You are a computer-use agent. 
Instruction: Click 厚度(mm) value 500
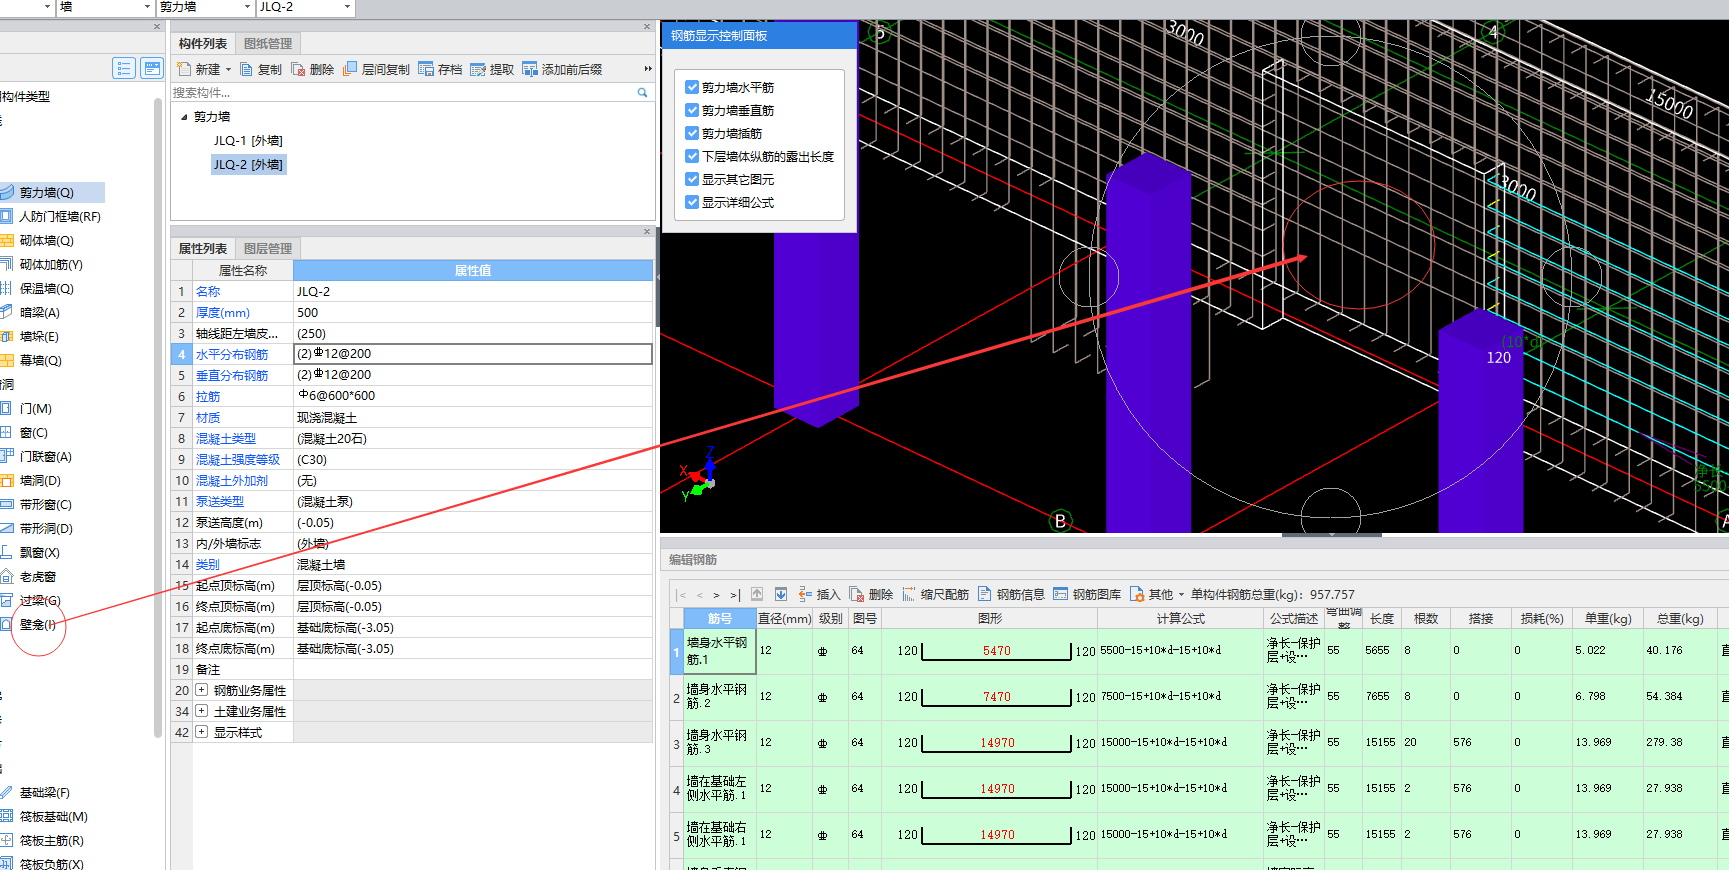(x=473, y=312)
